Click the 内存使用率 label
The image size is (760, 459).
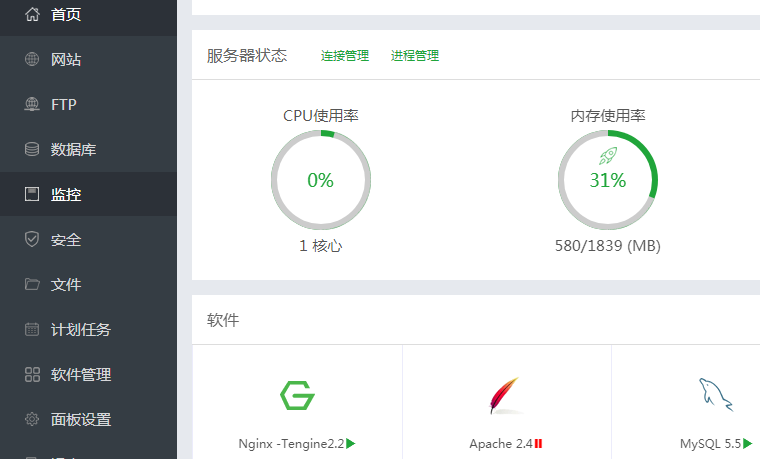[608, 115]
